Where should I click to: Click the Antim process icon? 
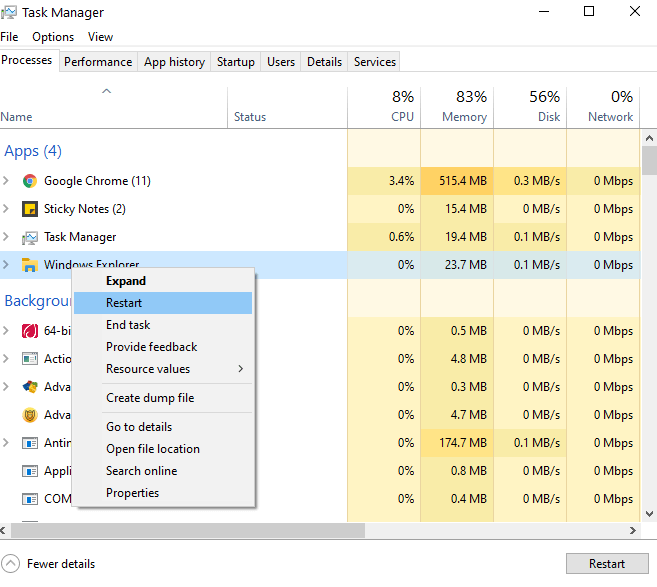pyautogui.click(x=30, y=443)
